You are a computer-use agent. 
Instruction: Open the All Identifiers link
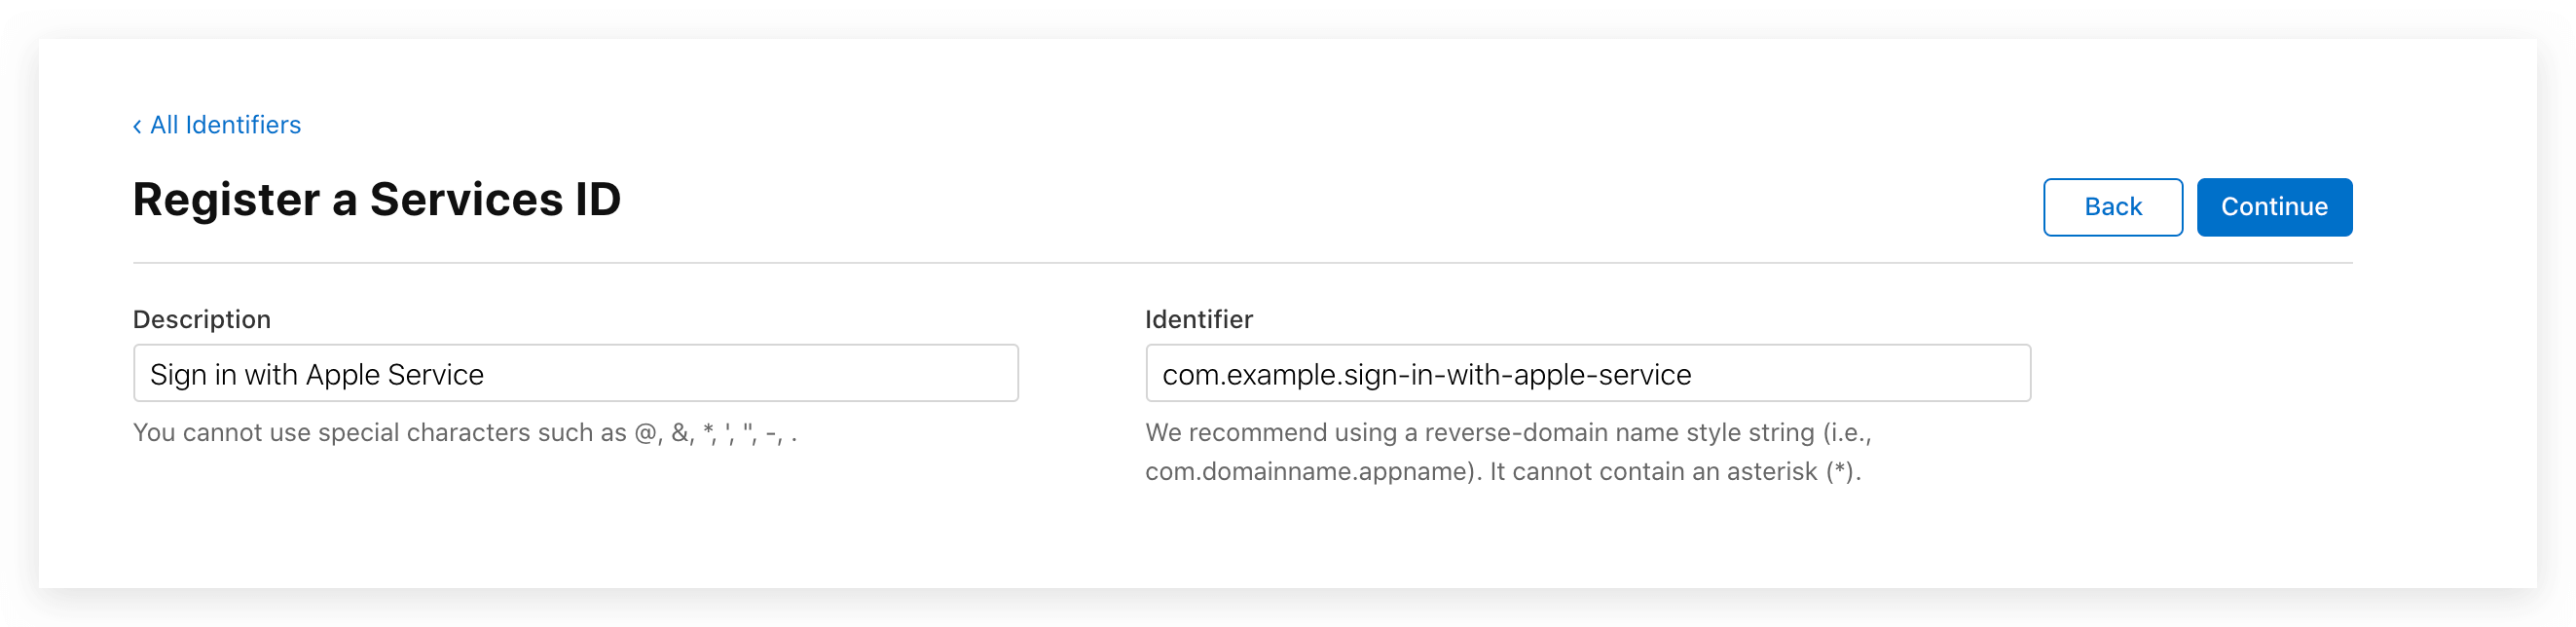point(225,125)
